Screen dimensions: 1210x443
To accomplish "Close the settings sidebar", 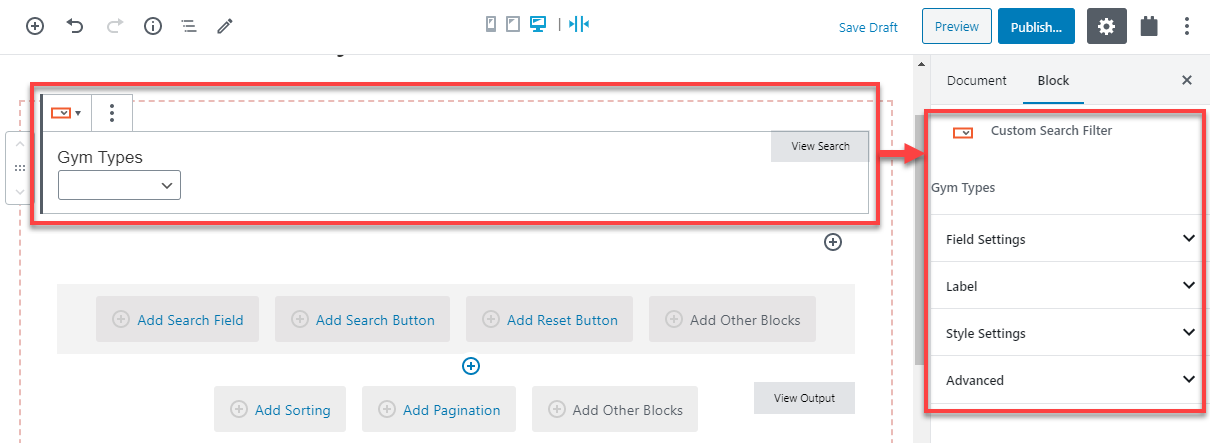I will point(1187,80).
